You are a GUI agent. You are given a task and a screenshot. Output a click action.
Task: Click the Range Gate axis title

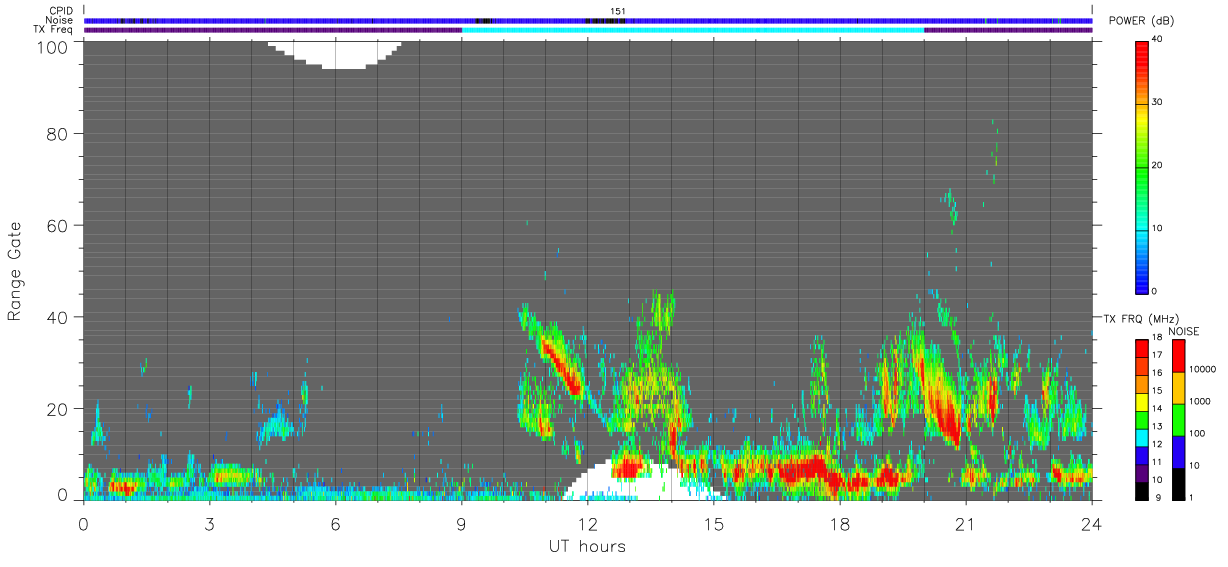16,270
